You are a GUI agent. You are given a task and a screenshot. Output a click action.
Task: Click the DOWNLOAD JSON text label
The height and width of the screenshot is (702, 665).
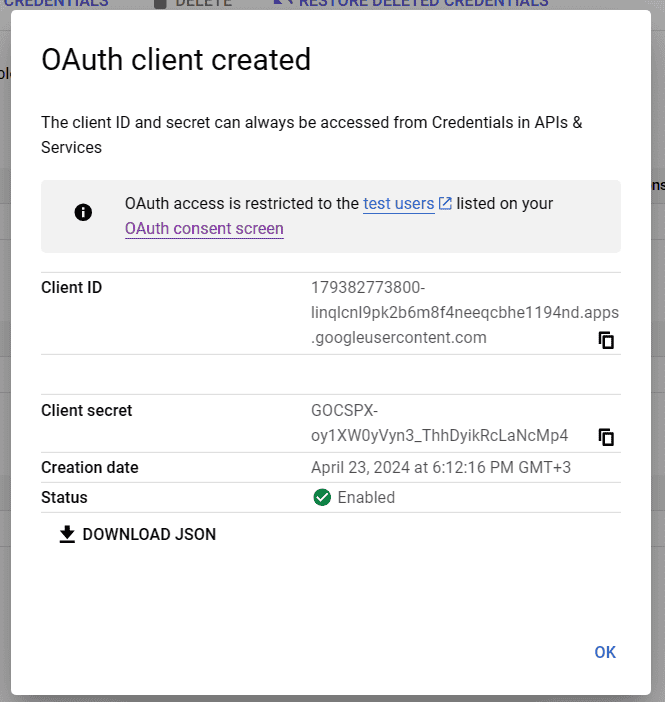pyautogui.click(x=149, y=535)
